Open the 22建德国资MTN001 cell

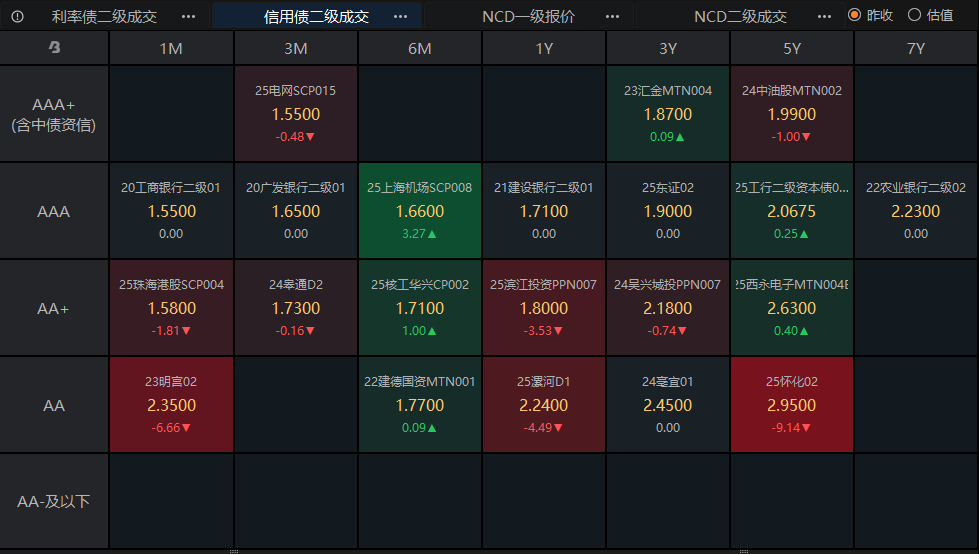pyautogui.click(x=420, y=405)
